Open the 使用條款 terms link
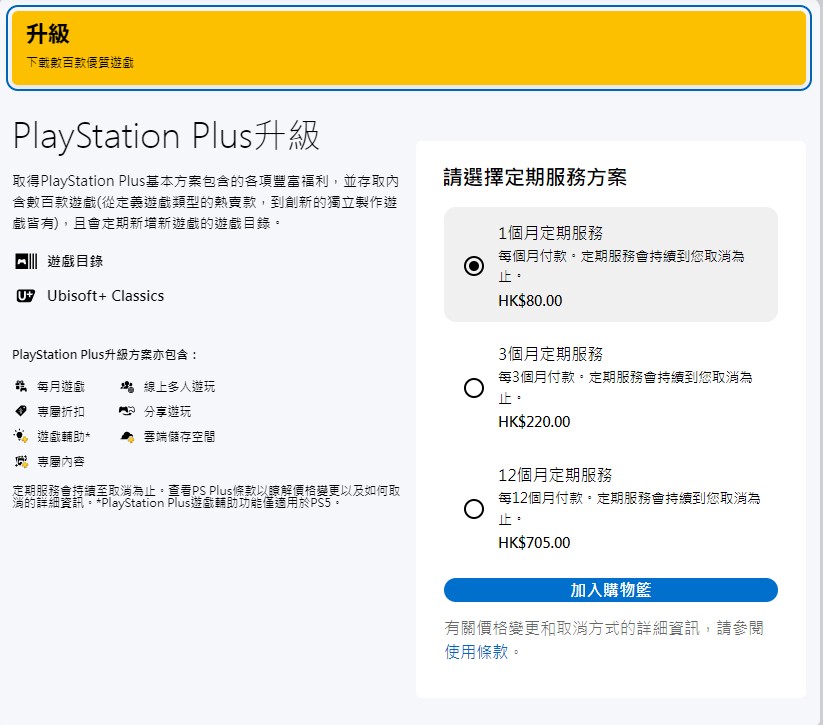The height and width of the screenshot is (725, 823). click(476, 651)
